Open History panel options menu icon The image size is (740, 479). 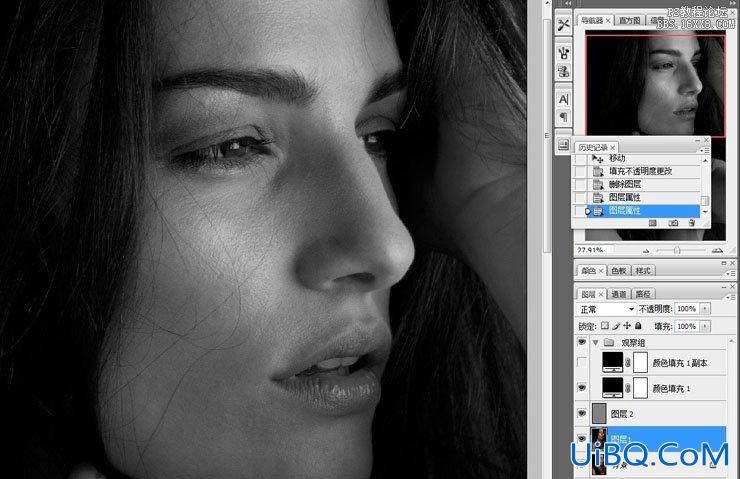coord(706,150)
